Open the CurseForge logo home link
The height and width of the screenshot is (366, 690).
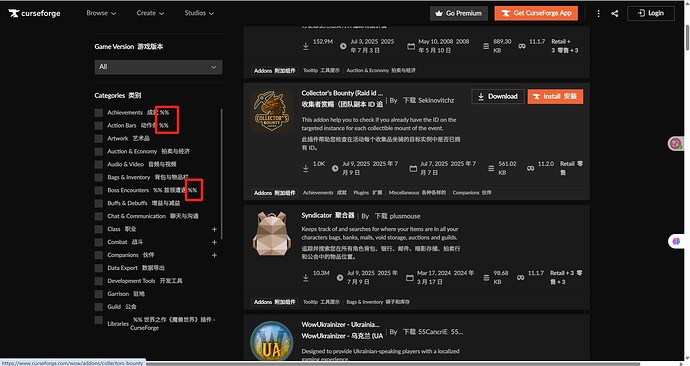pyautogui.click(x=34, y=13)
